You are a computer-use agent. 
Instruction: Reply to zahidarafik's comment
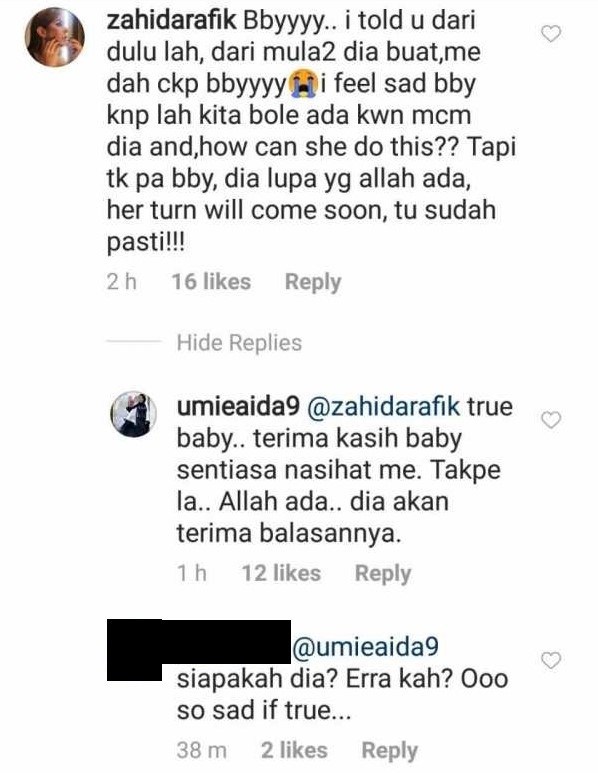(x=313, y=283)
